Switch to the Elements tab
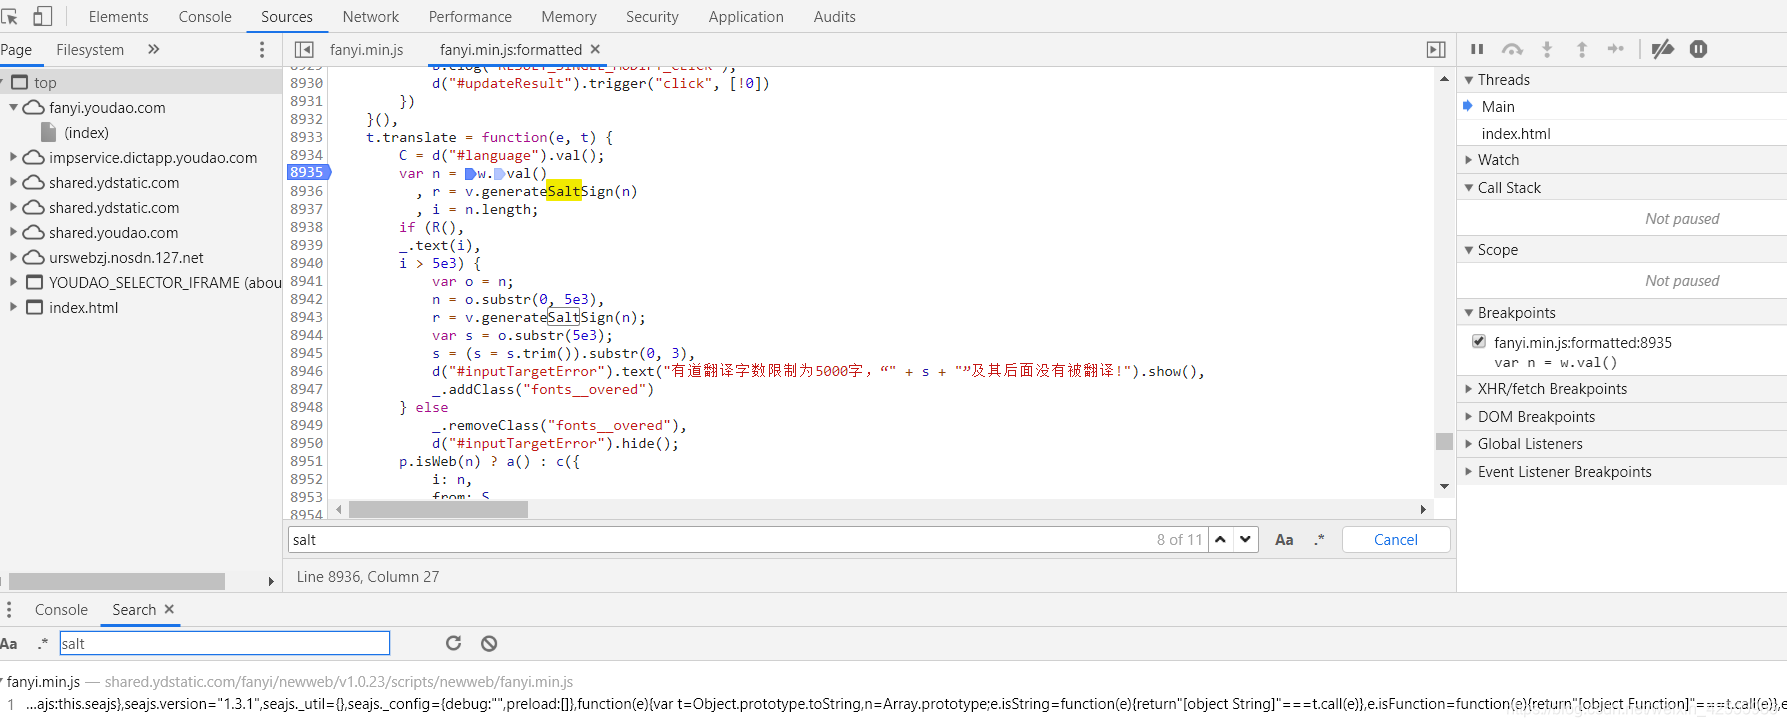The width and height of the screenshot is (1787, 727). click(118, 17)
